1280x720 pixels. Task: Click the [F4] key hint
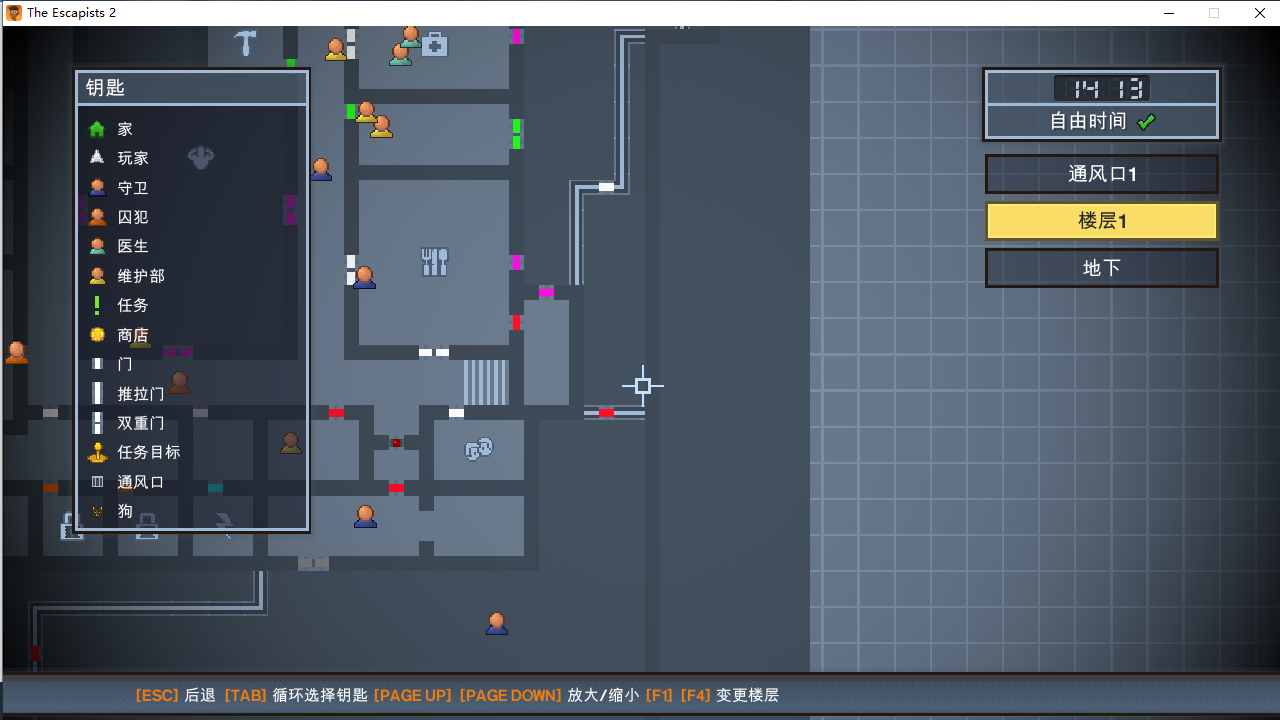coord(696,695)
